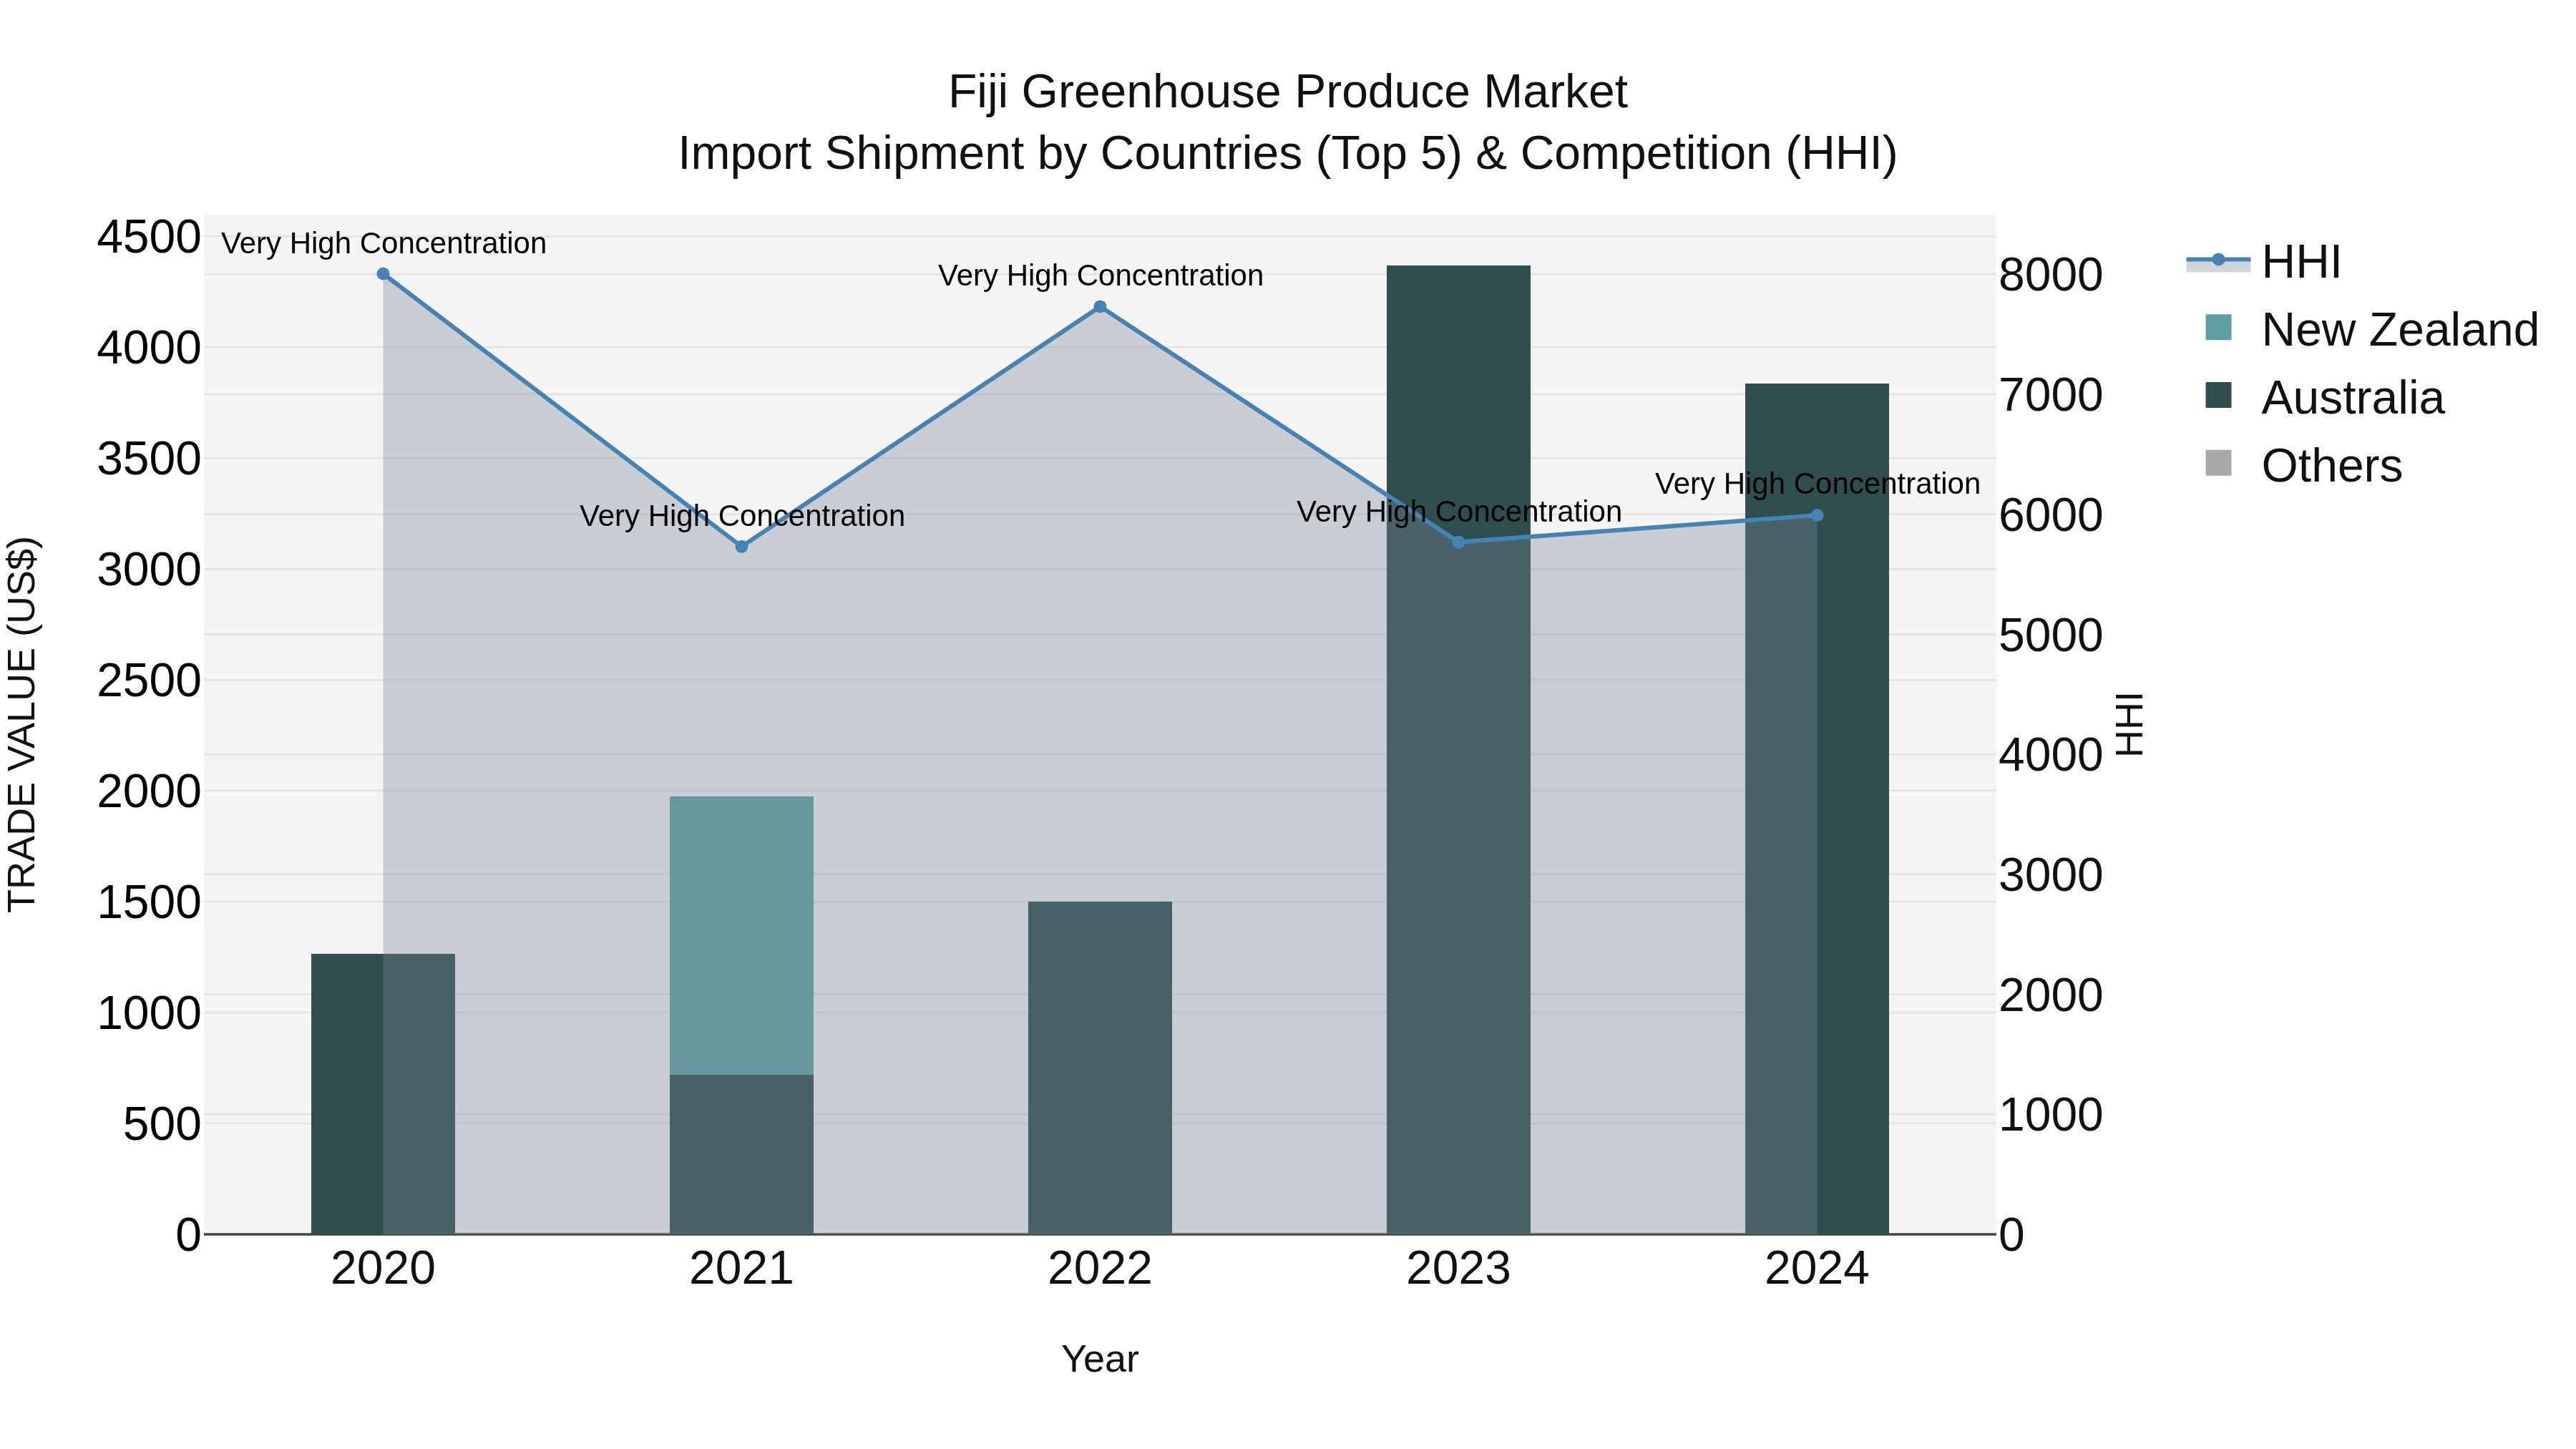
Task: Click the HHI line marker icon in legend
Action: click(x=2218, y=261)
